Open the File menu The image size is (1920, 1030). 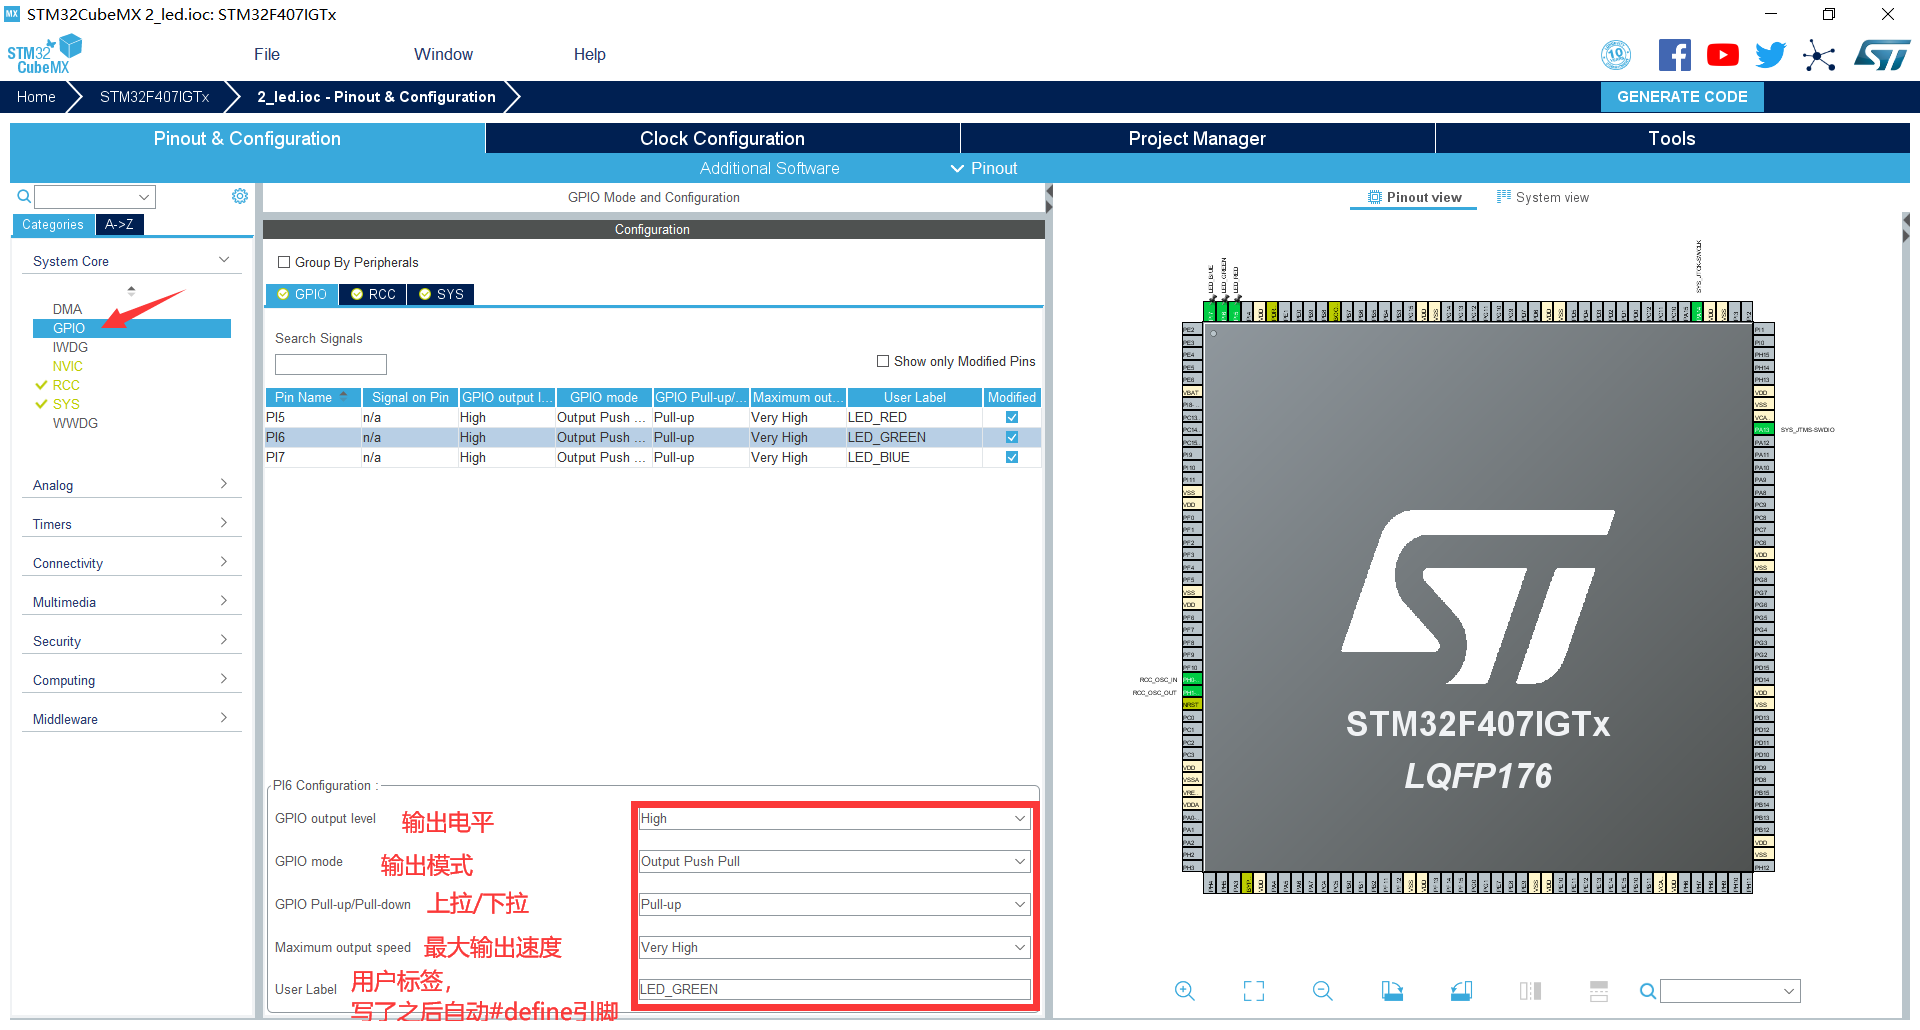[x=266, y=54]
